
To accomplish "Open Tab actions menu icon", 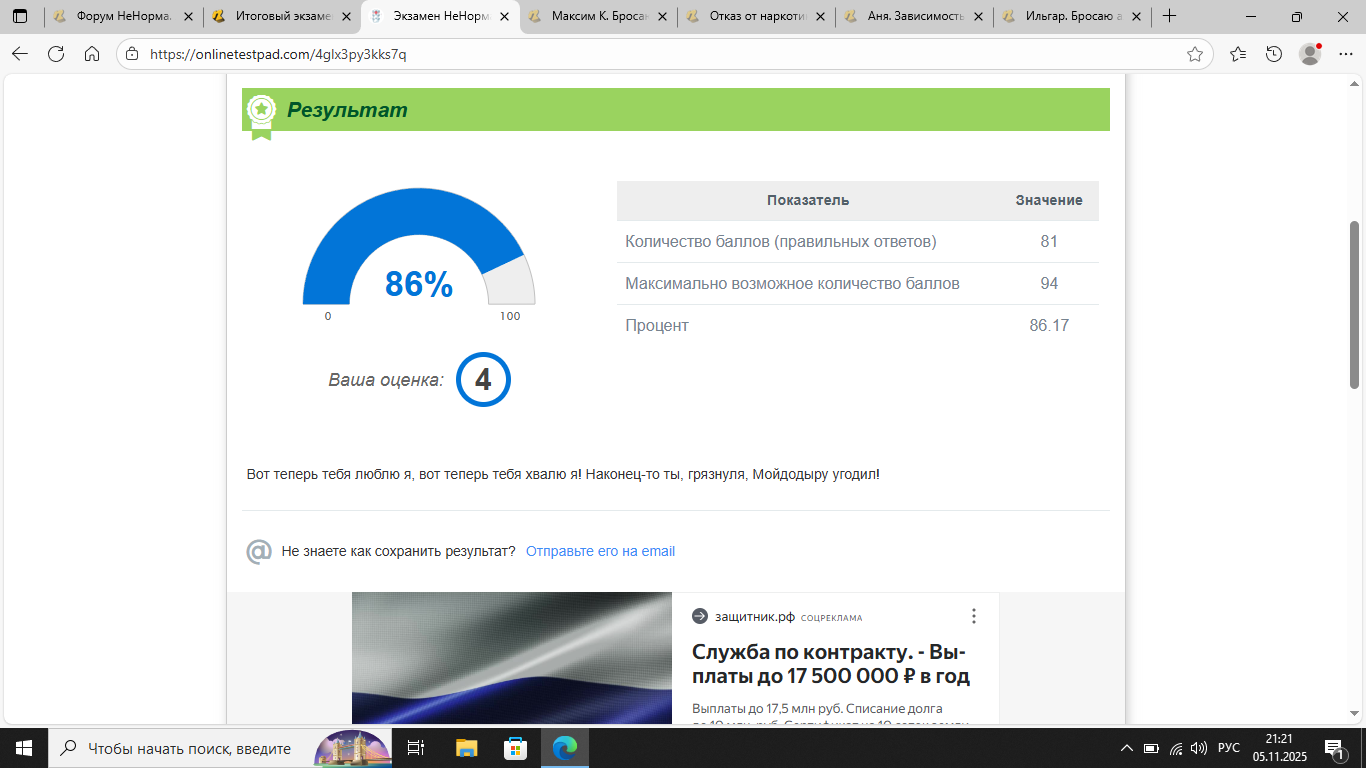I will tap(20, 16).
